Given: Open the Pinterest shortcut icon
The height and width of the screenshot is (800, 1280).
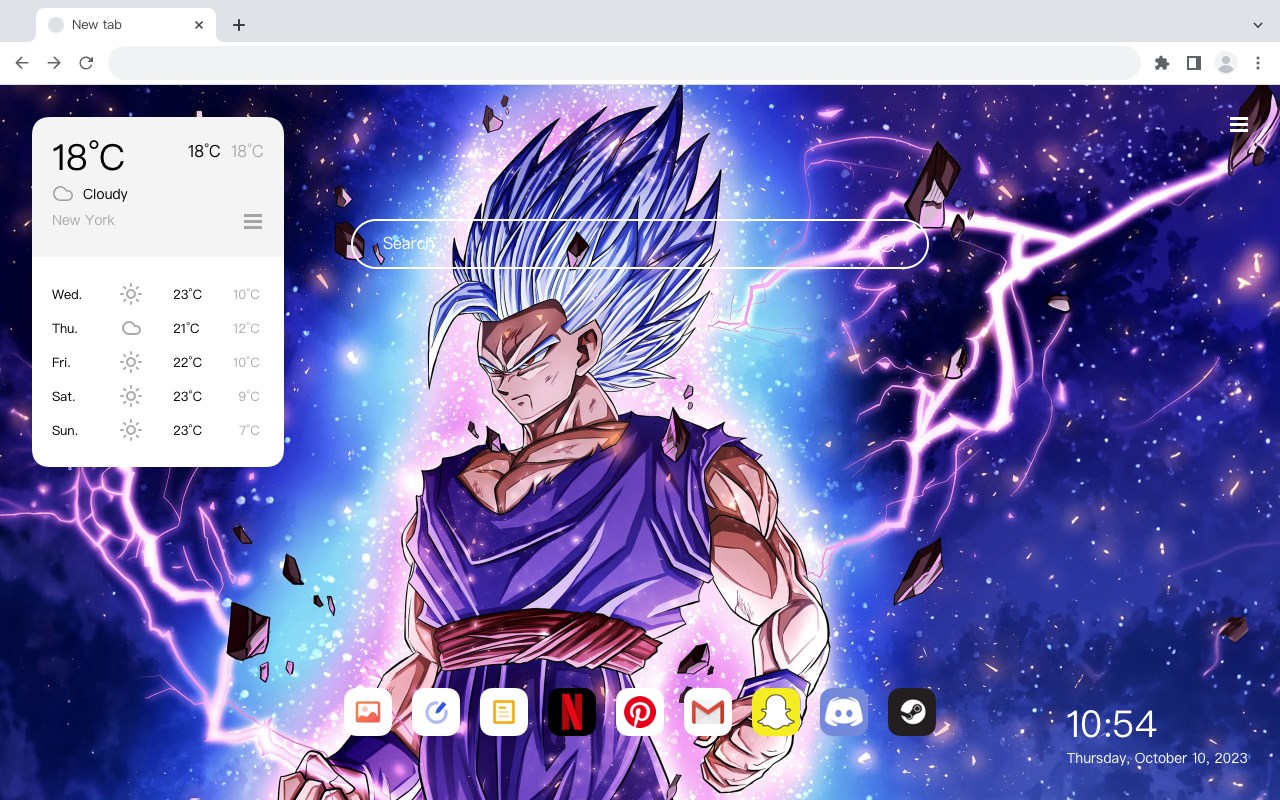Looking at the screenshot, I should click(x=640, y=712).
